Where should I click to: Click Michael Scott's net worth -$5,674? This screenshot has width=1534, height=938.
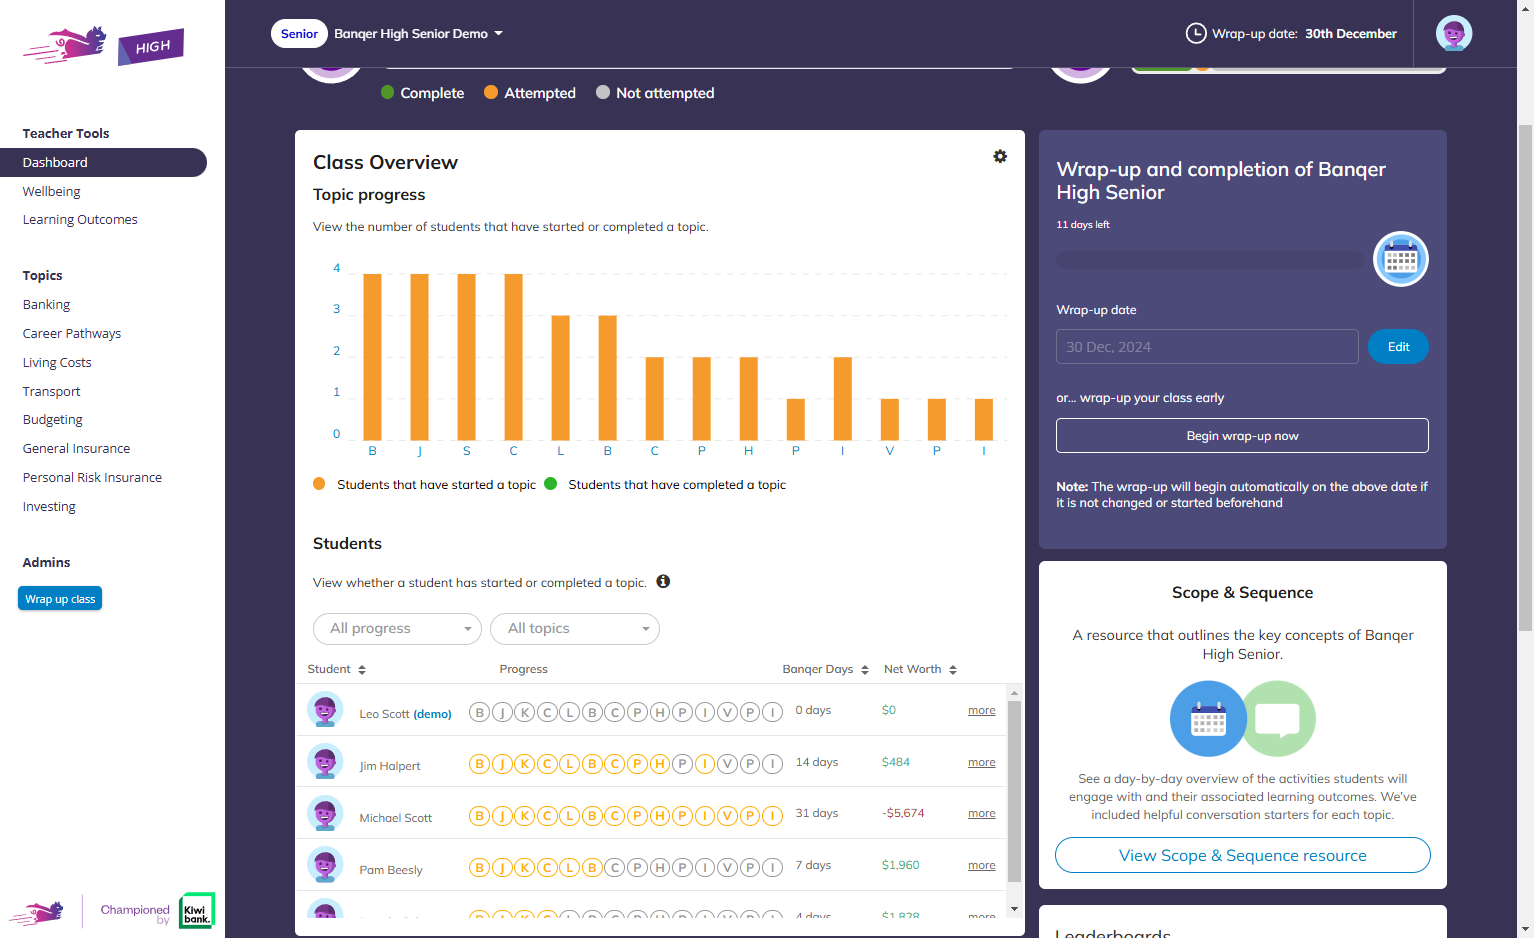903,813
